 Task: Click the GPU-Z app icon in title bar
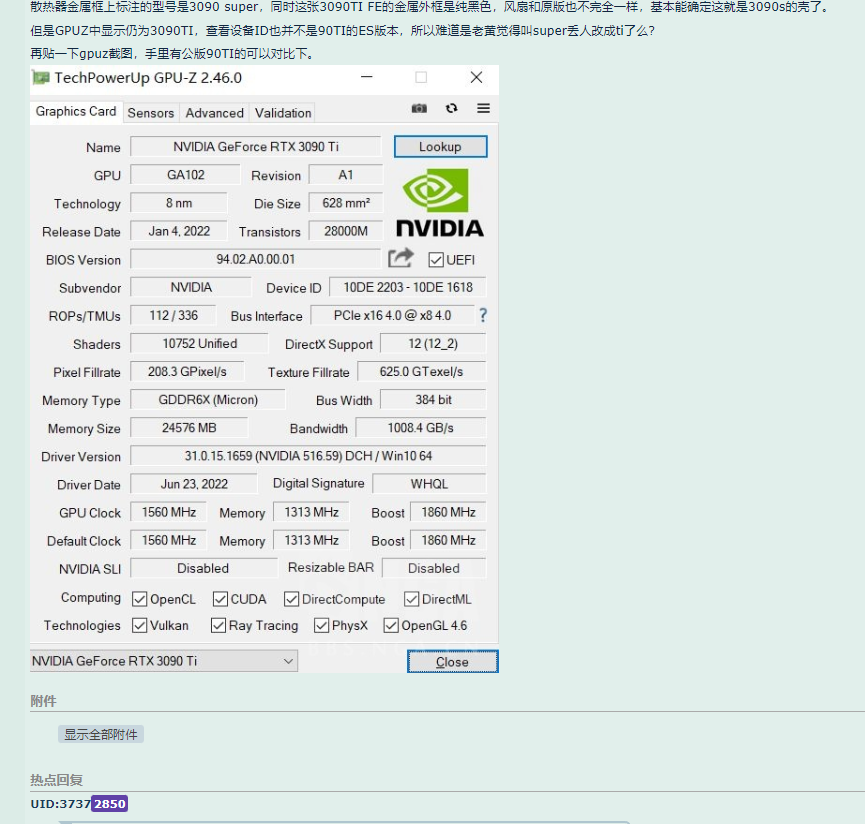41,78
